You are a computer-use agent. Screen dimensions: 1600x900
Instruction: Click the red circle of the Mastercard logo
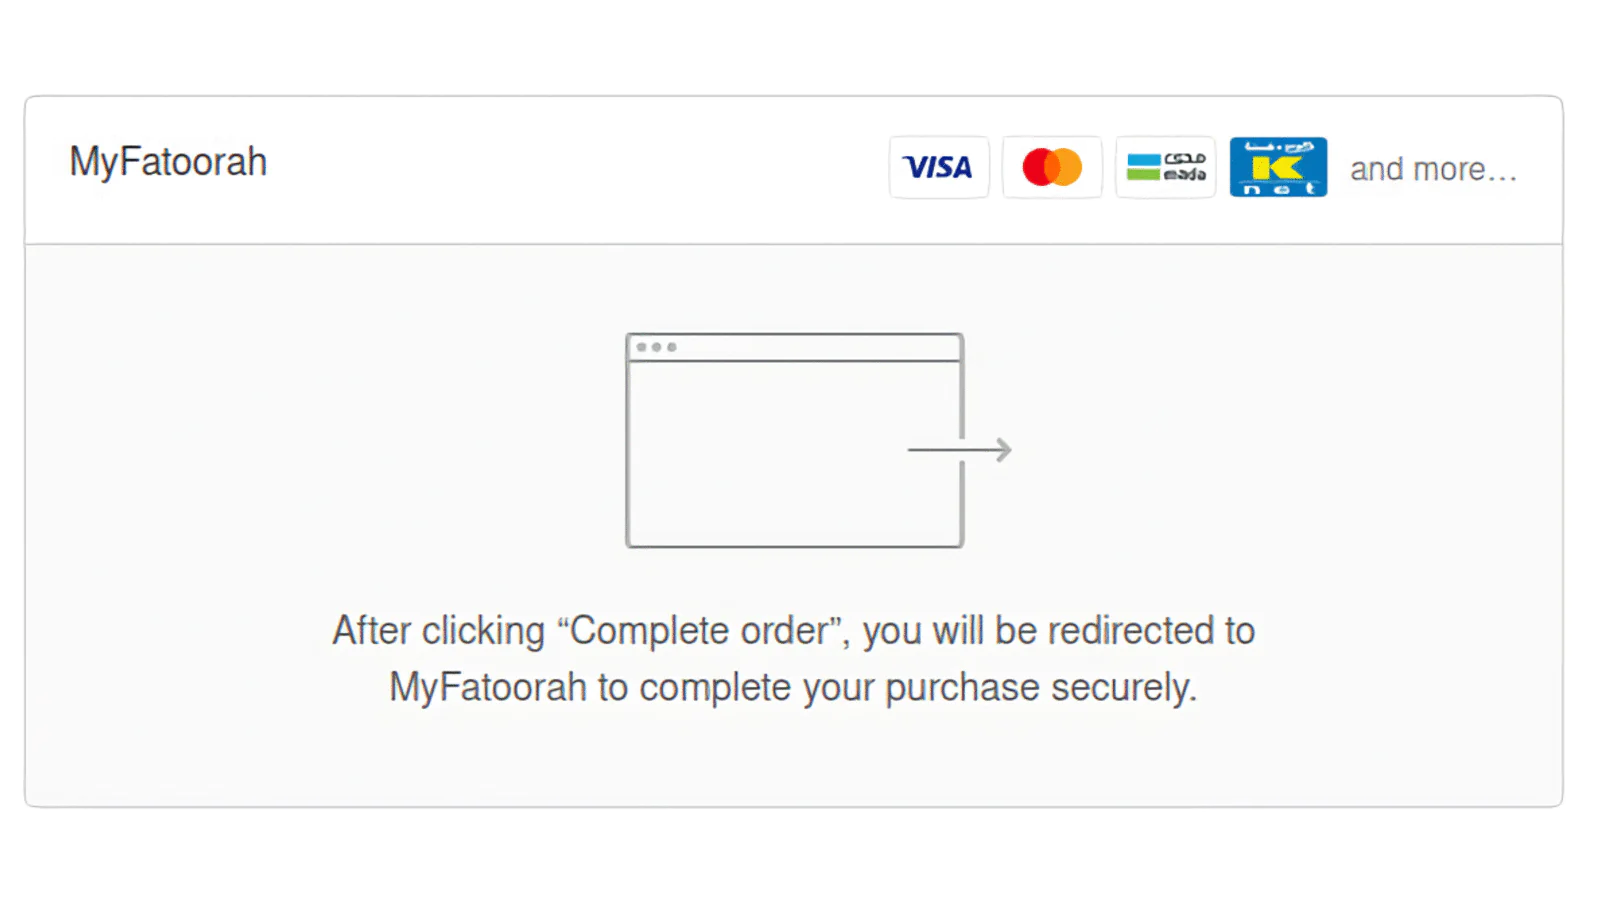pos(1038,167)
